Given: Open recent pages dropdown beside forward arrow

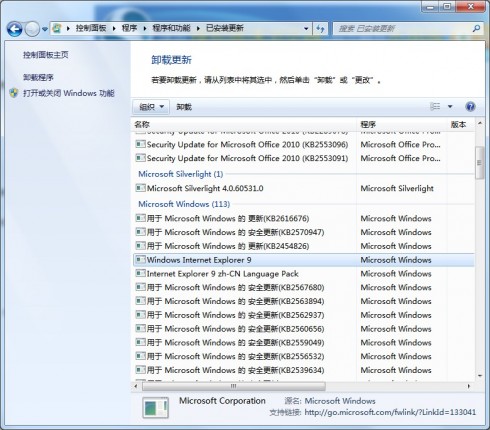Looking at the screenshot, I should coord(45,29).
